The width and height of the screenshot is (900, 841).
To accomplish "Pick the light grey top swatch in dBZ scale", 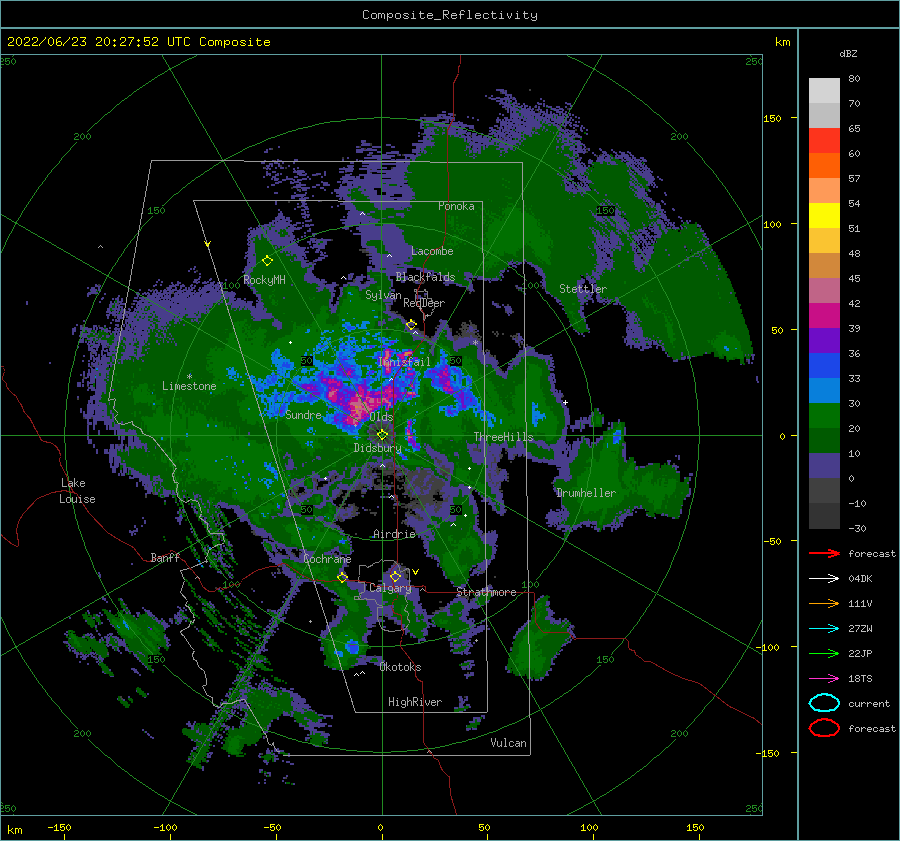I will [x=824, y=90].
